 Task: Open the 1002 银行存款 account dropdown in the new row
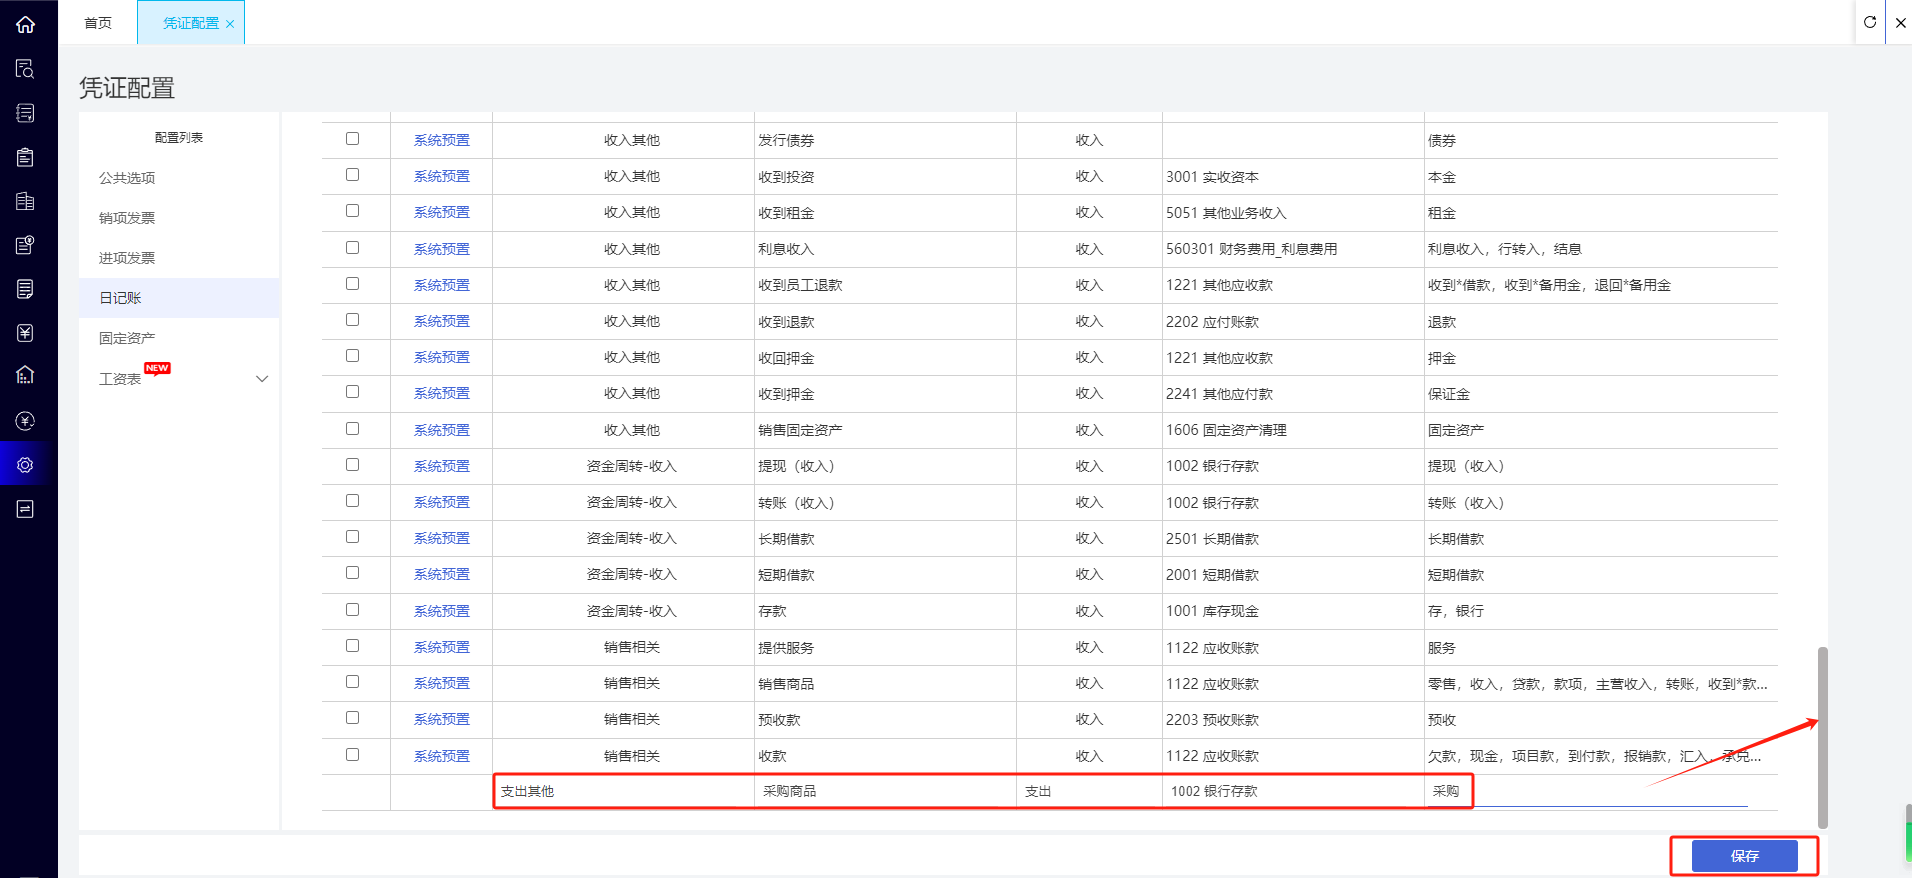(1294, 791)
